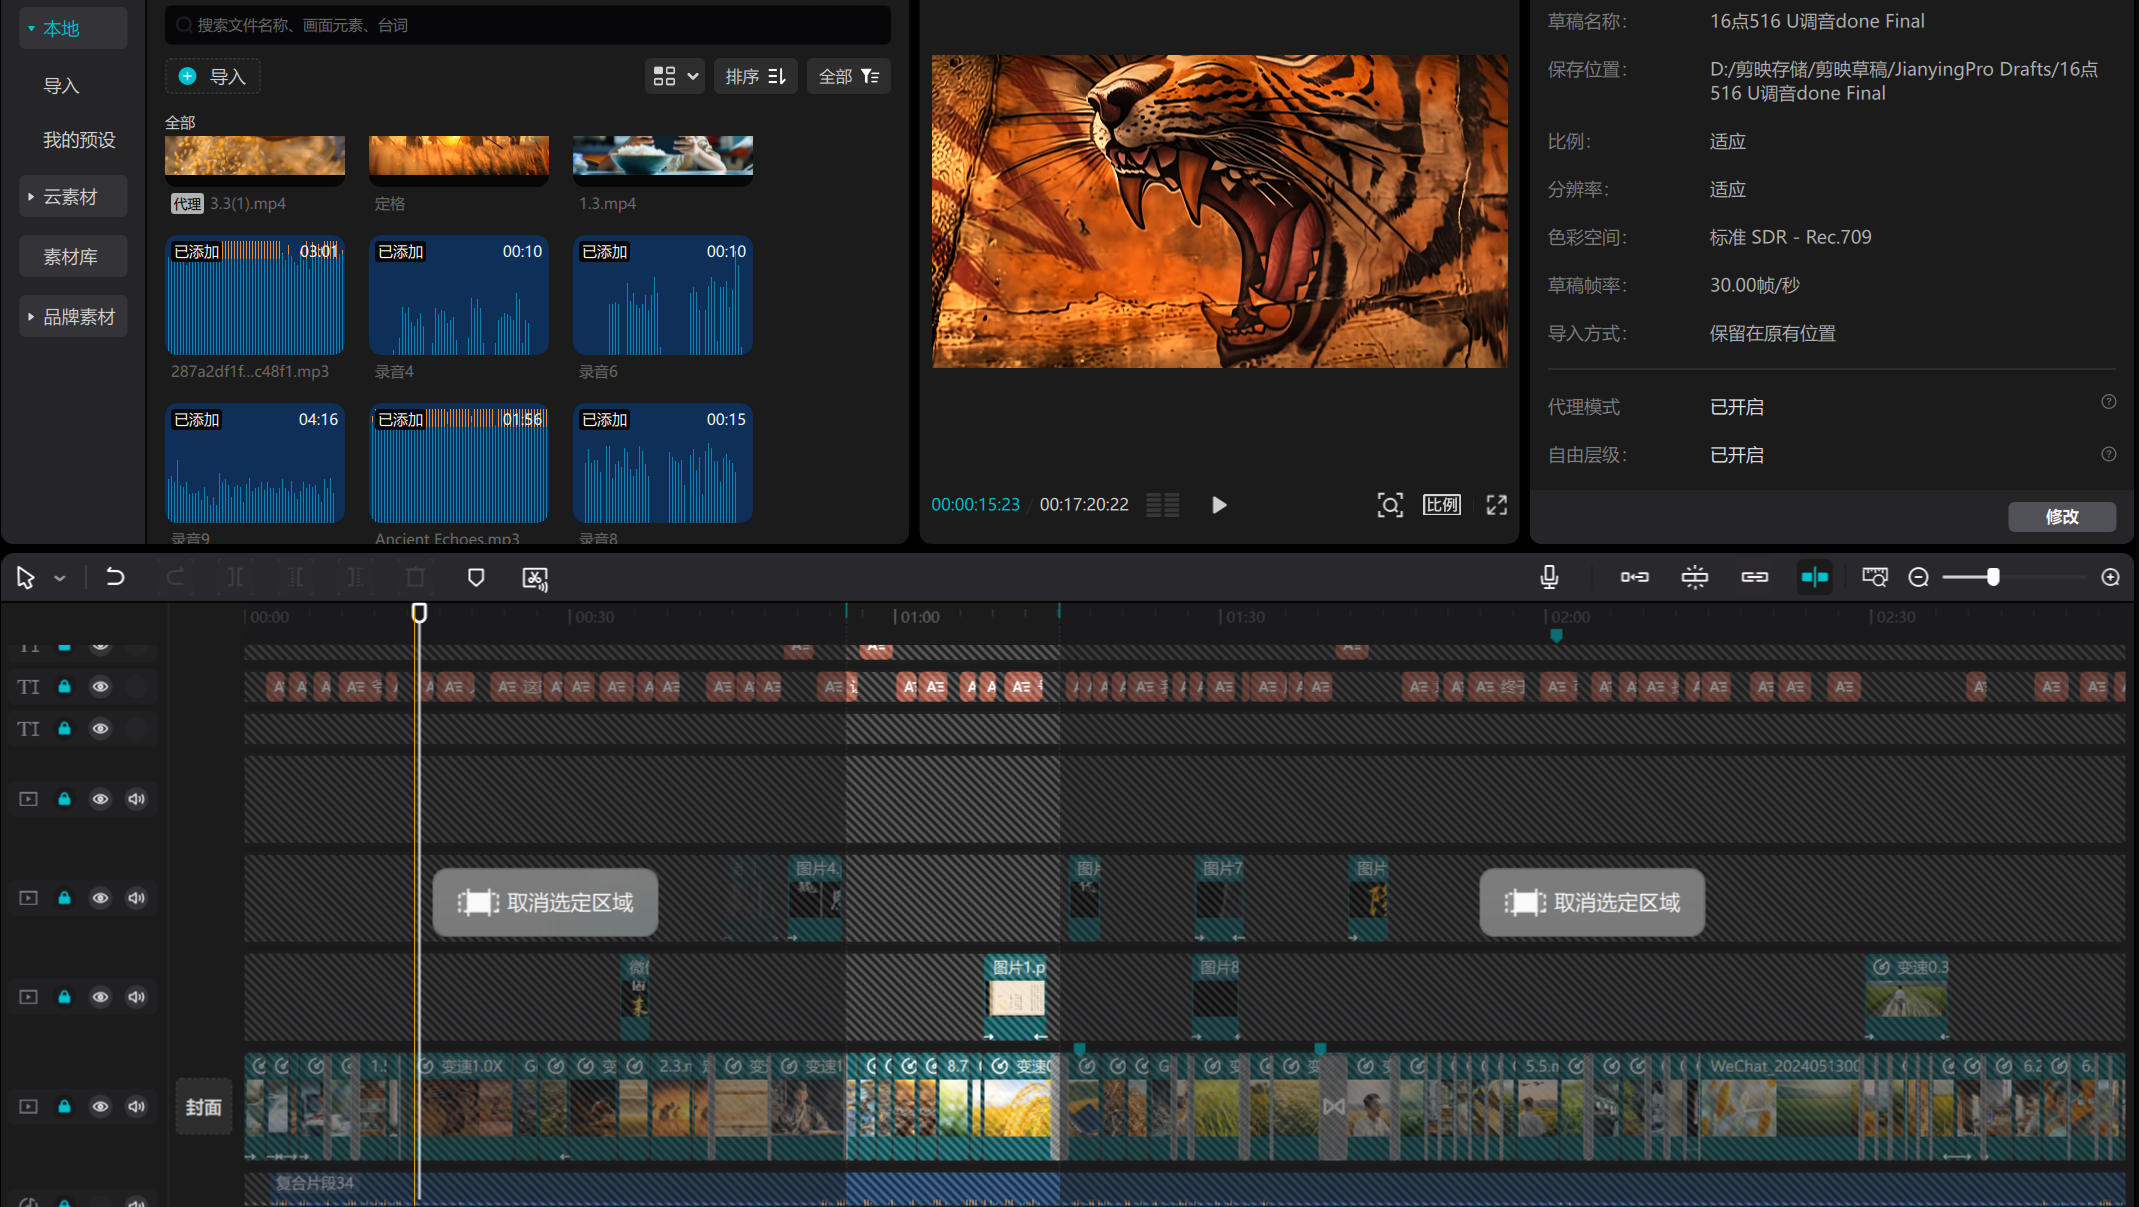Unlock the main video track beside 封面
2139x1207 pixels.
tap(64, 1107)
